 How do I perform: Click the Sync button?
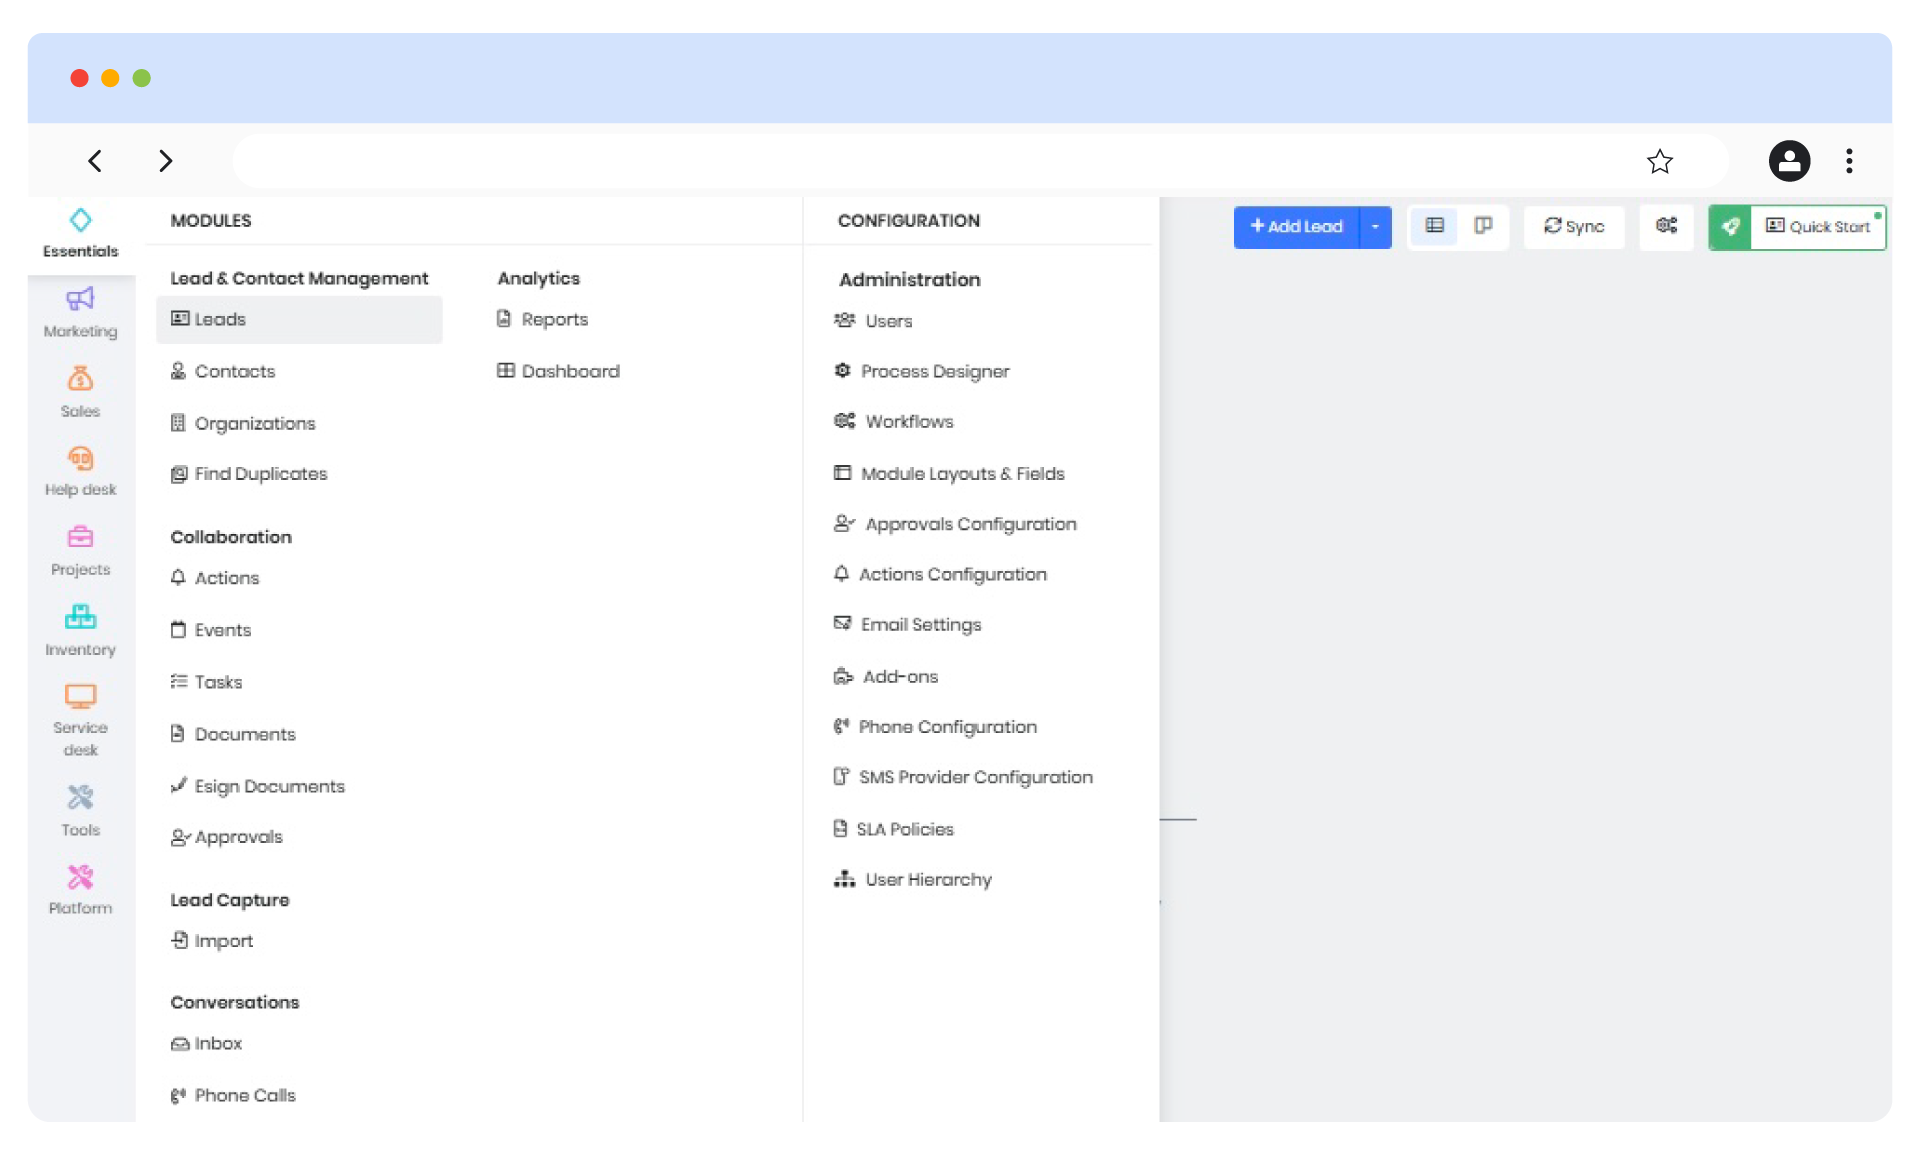pyautogui.click(x=1574, y=227)
